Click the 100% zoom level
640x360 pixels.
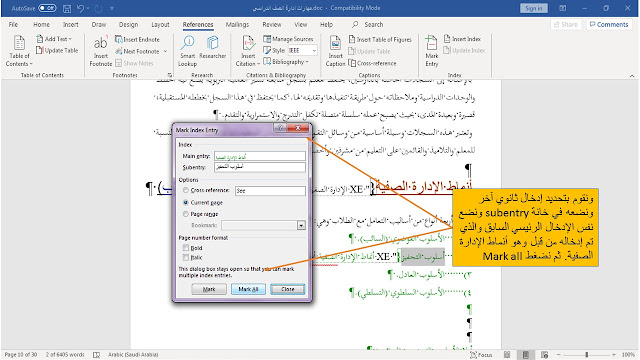628,355
